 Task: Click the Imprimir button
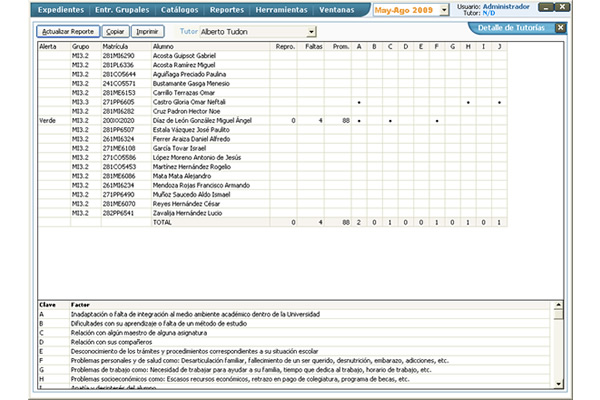[x=146, y=32]
